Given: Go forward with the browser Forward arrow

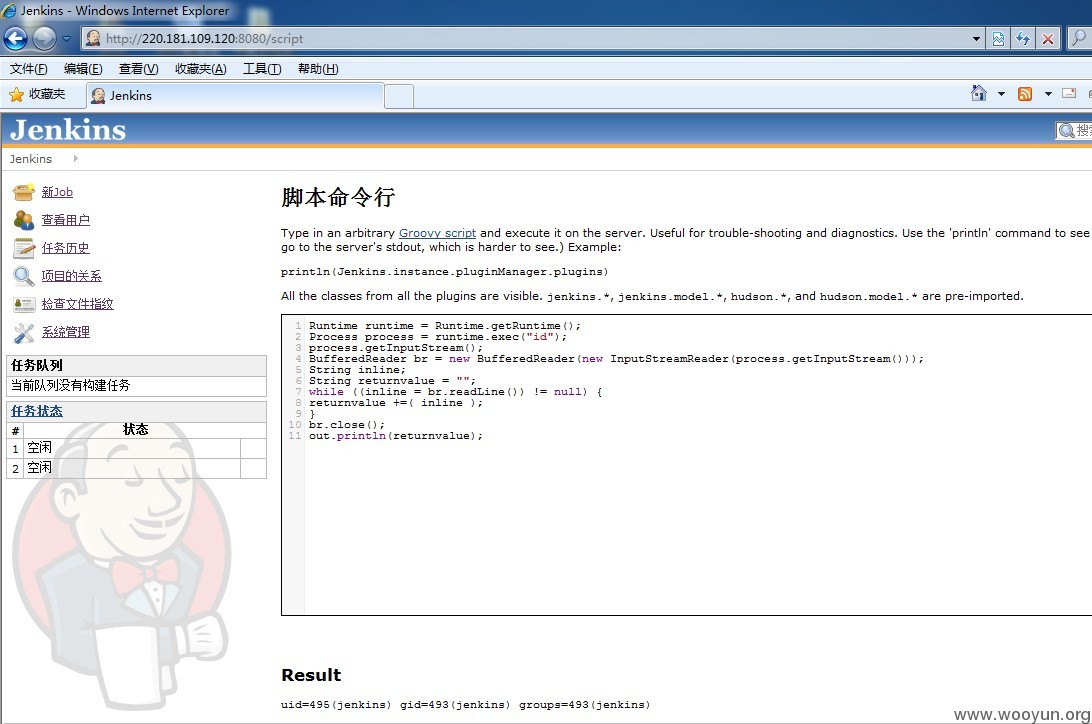Looking at the screenshot, I should click(x=45, y=38).
